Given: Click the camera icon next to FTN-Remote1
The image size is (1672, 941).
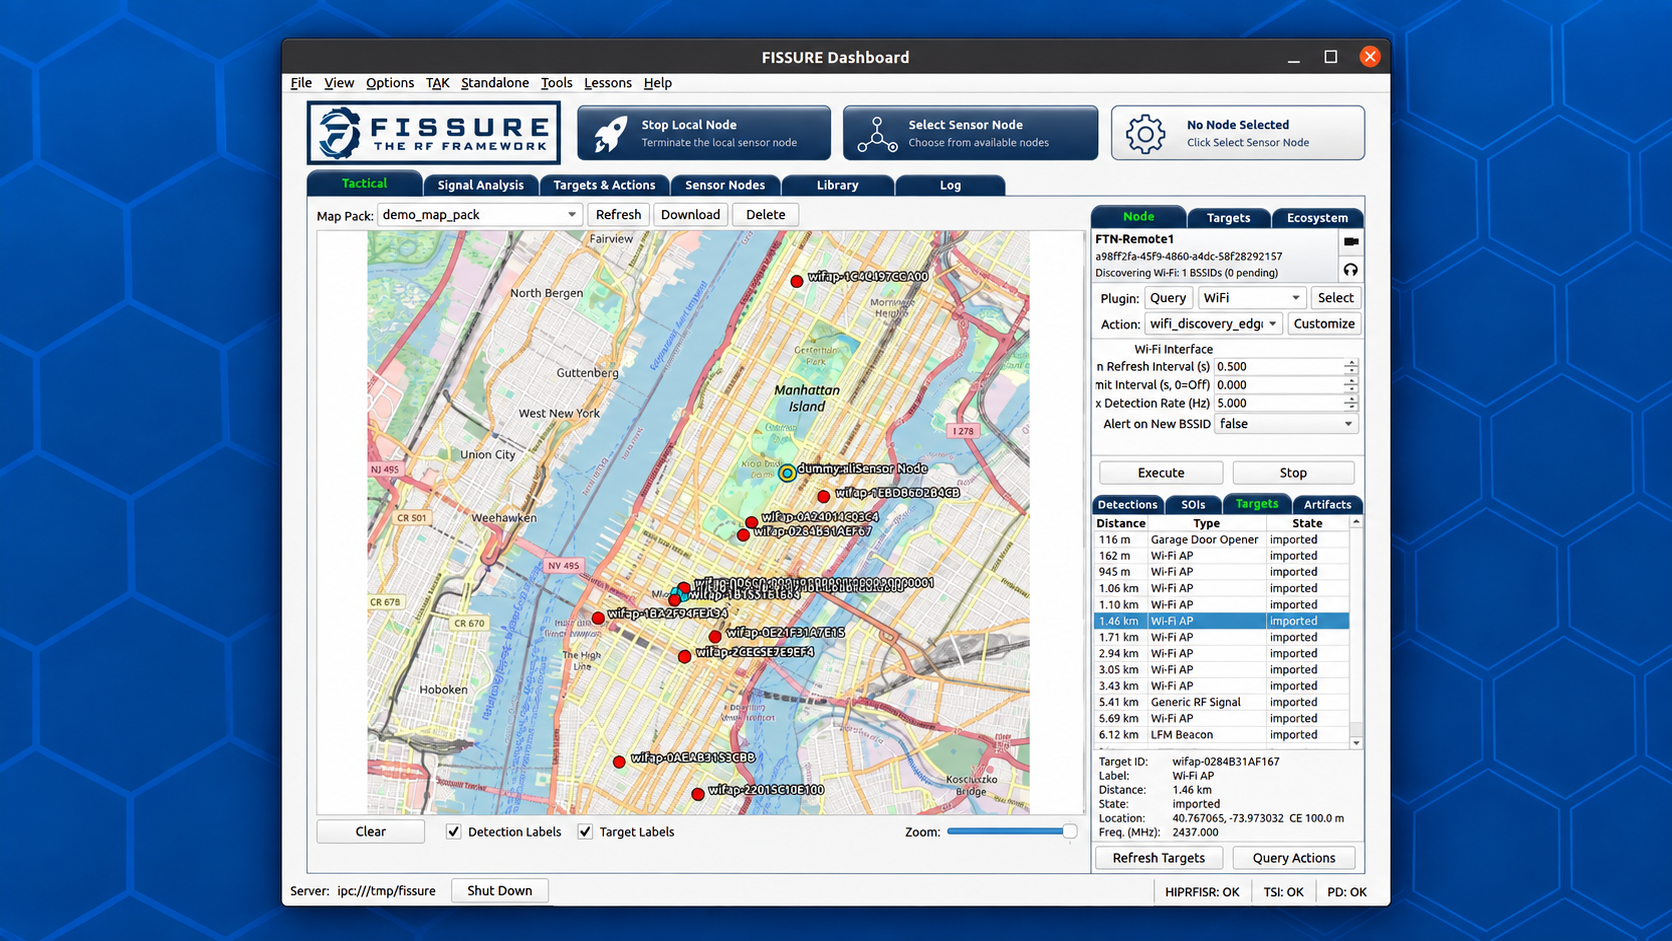Looking at the screenshot, I should pos(1351,242).
